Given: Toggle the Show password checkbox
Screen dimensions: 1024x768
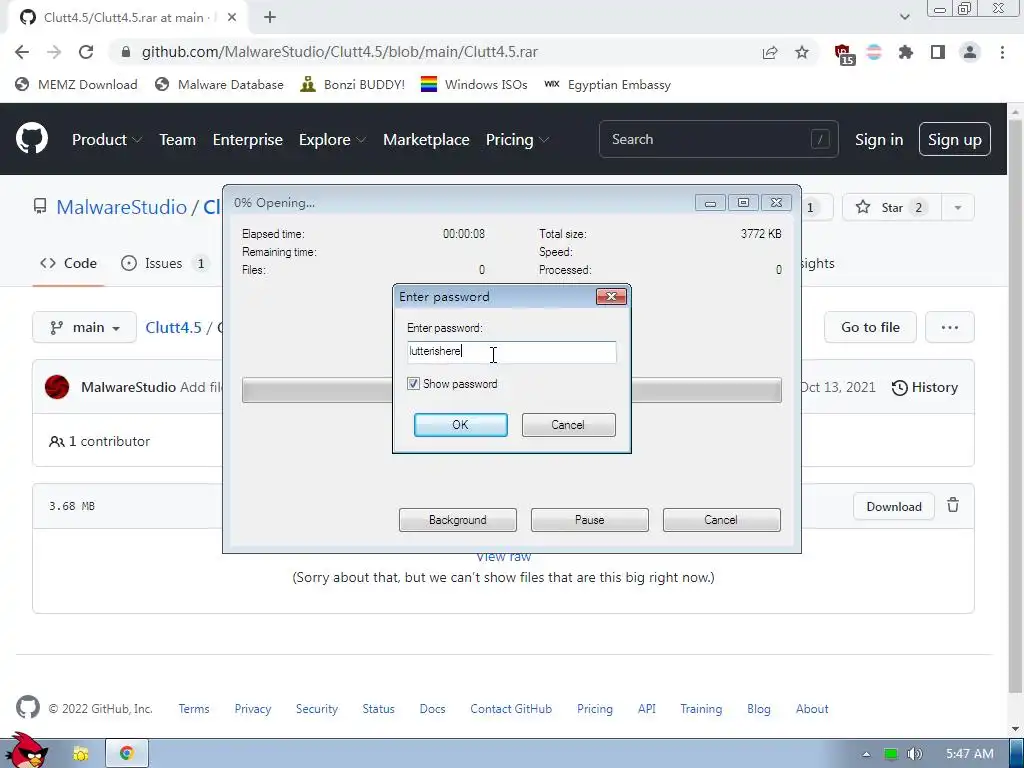Looking at the screenshot, I should point(413,383).
